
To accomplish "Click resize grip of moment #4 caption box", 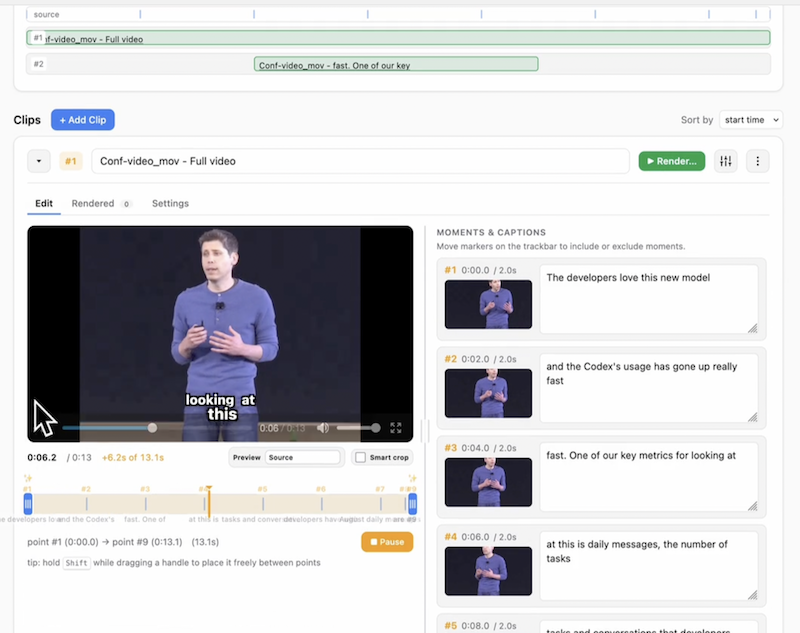I will pyautogui.click(x=753, y=595).
